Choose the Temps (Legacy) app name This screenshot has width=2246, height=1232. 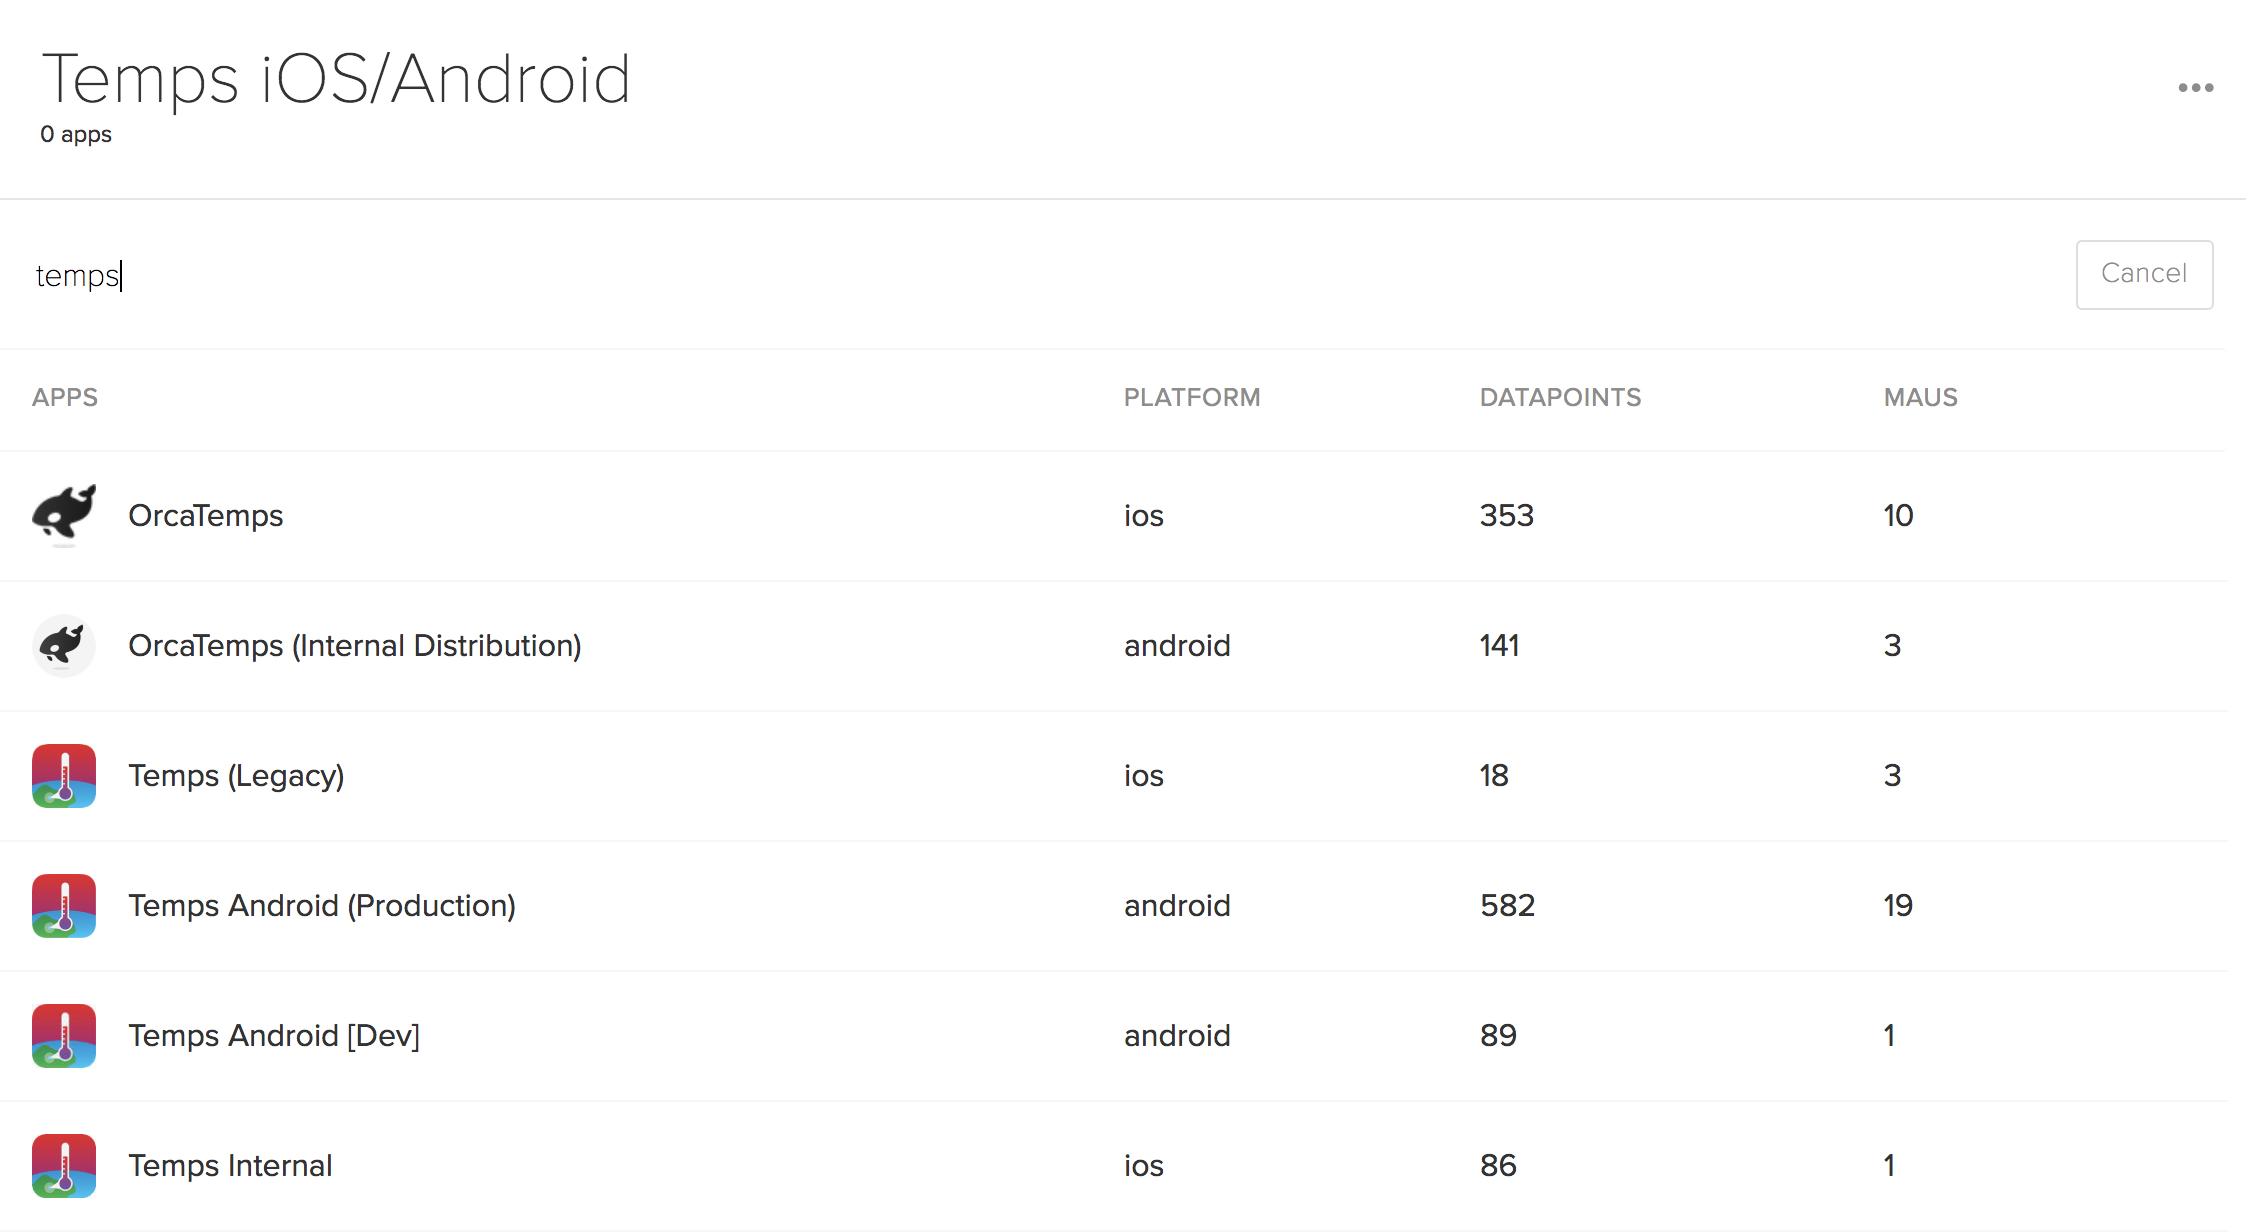pyautogui.click(x=236, y=775)
